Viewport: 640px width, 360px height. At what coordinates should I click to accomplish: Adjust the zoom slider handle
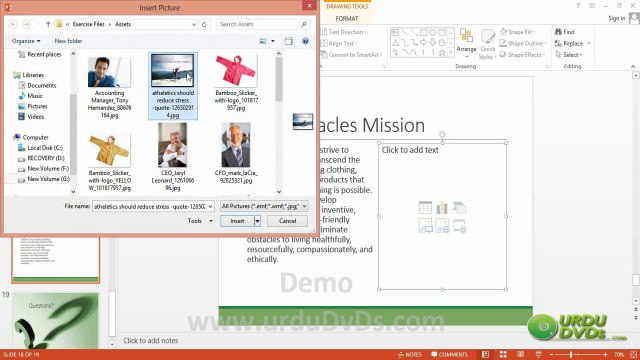pyautogui.click(x=571, y=354)
